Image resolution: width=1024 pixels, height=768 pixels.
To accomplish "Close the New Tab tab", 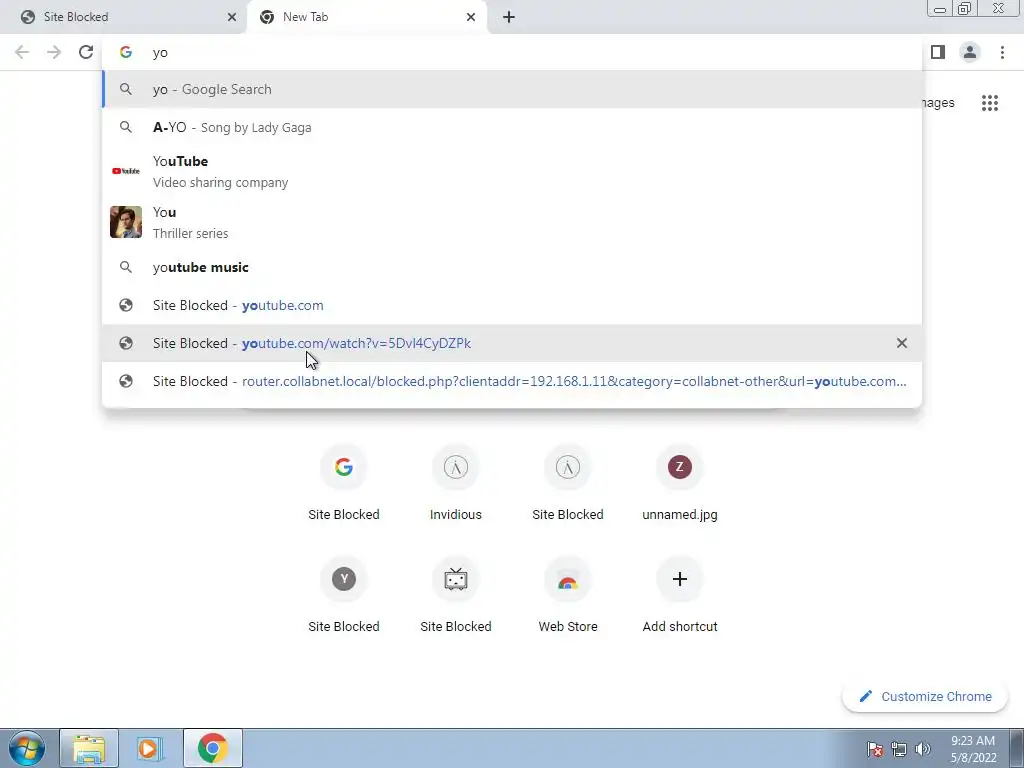I will tap(471, 17).
